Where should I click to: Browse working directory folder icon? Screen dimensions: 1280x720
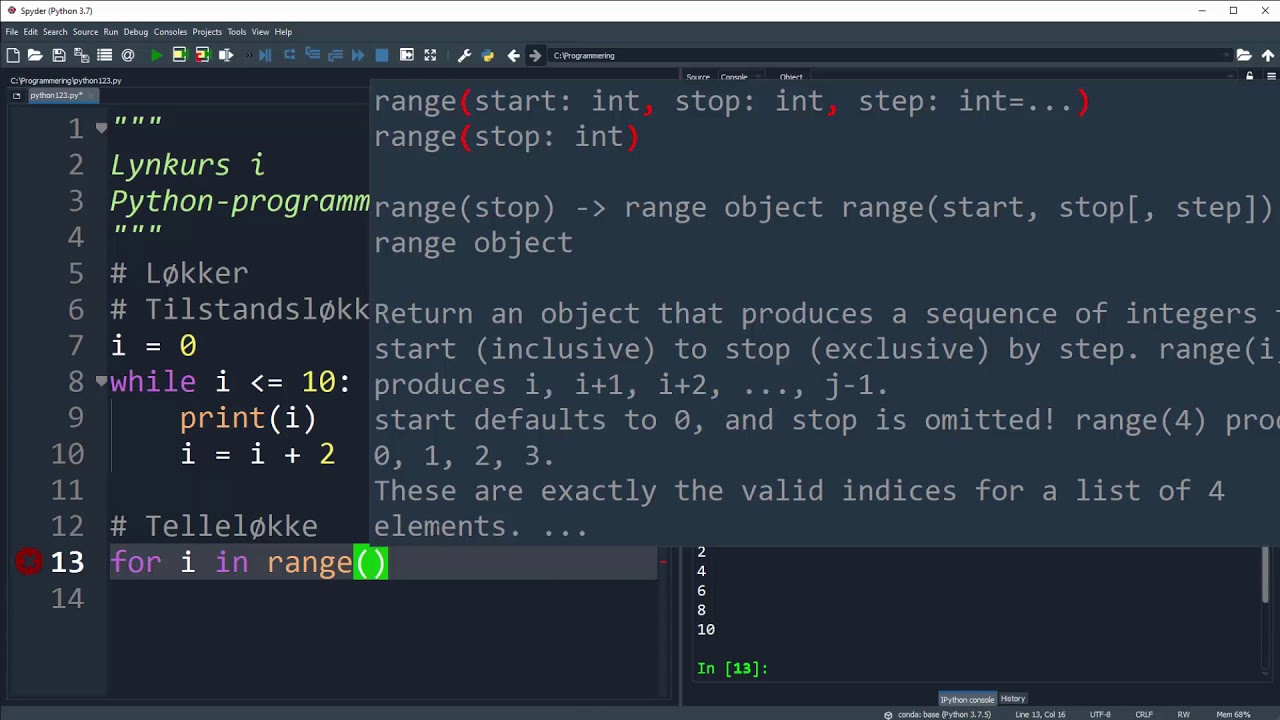[x=1244, y=55]
